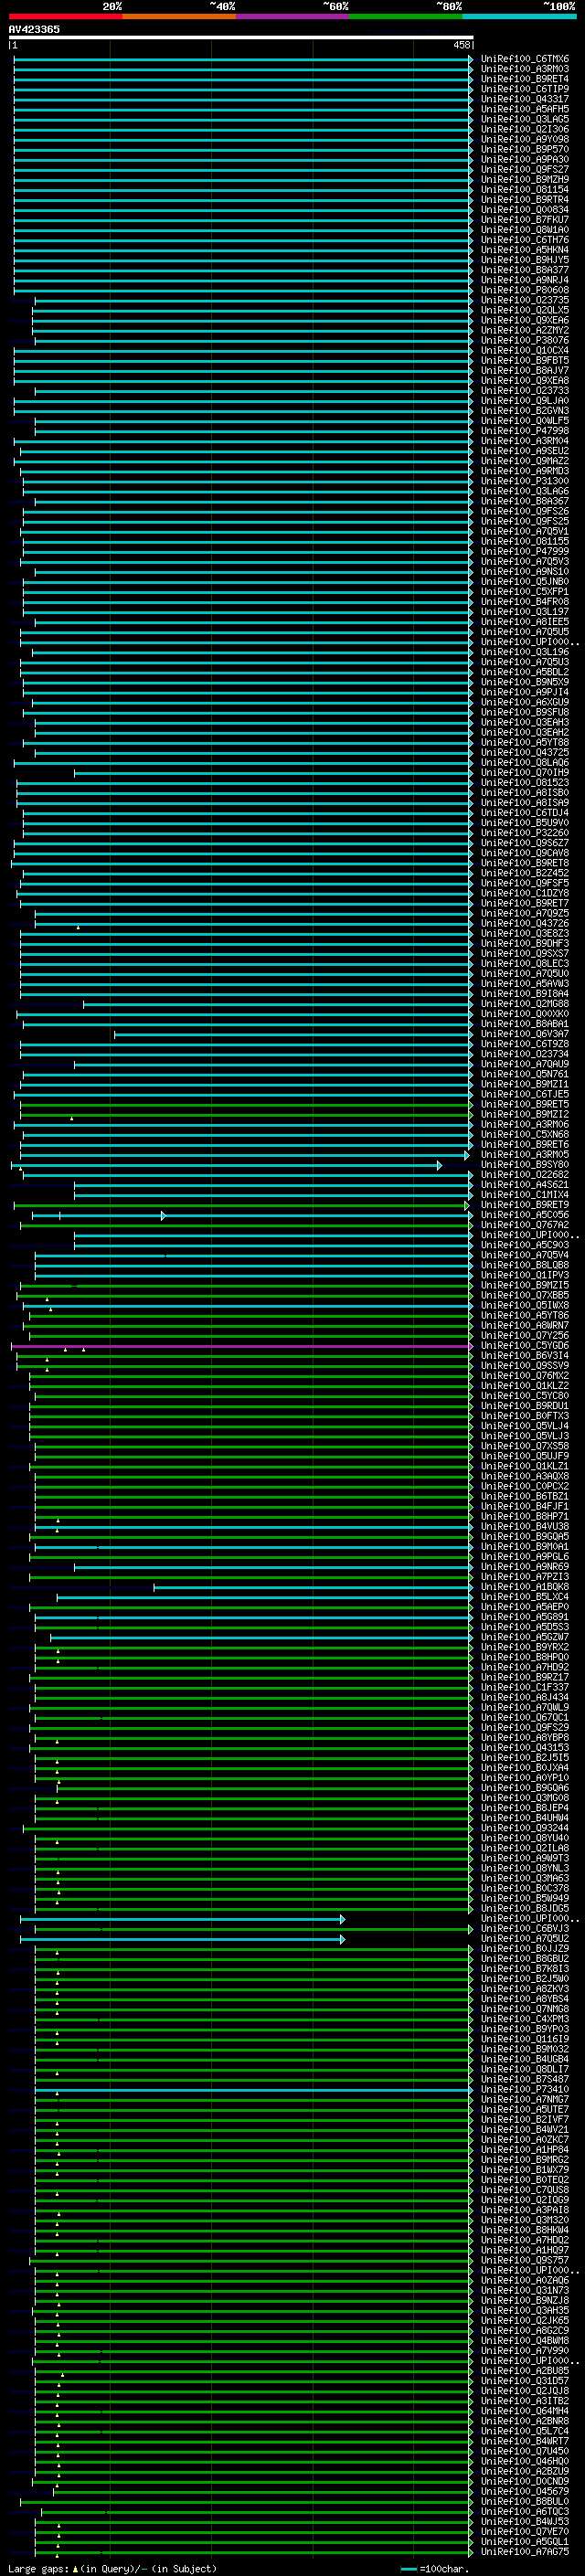Select hit UniRef100_A5AFH5

point(524,109)
